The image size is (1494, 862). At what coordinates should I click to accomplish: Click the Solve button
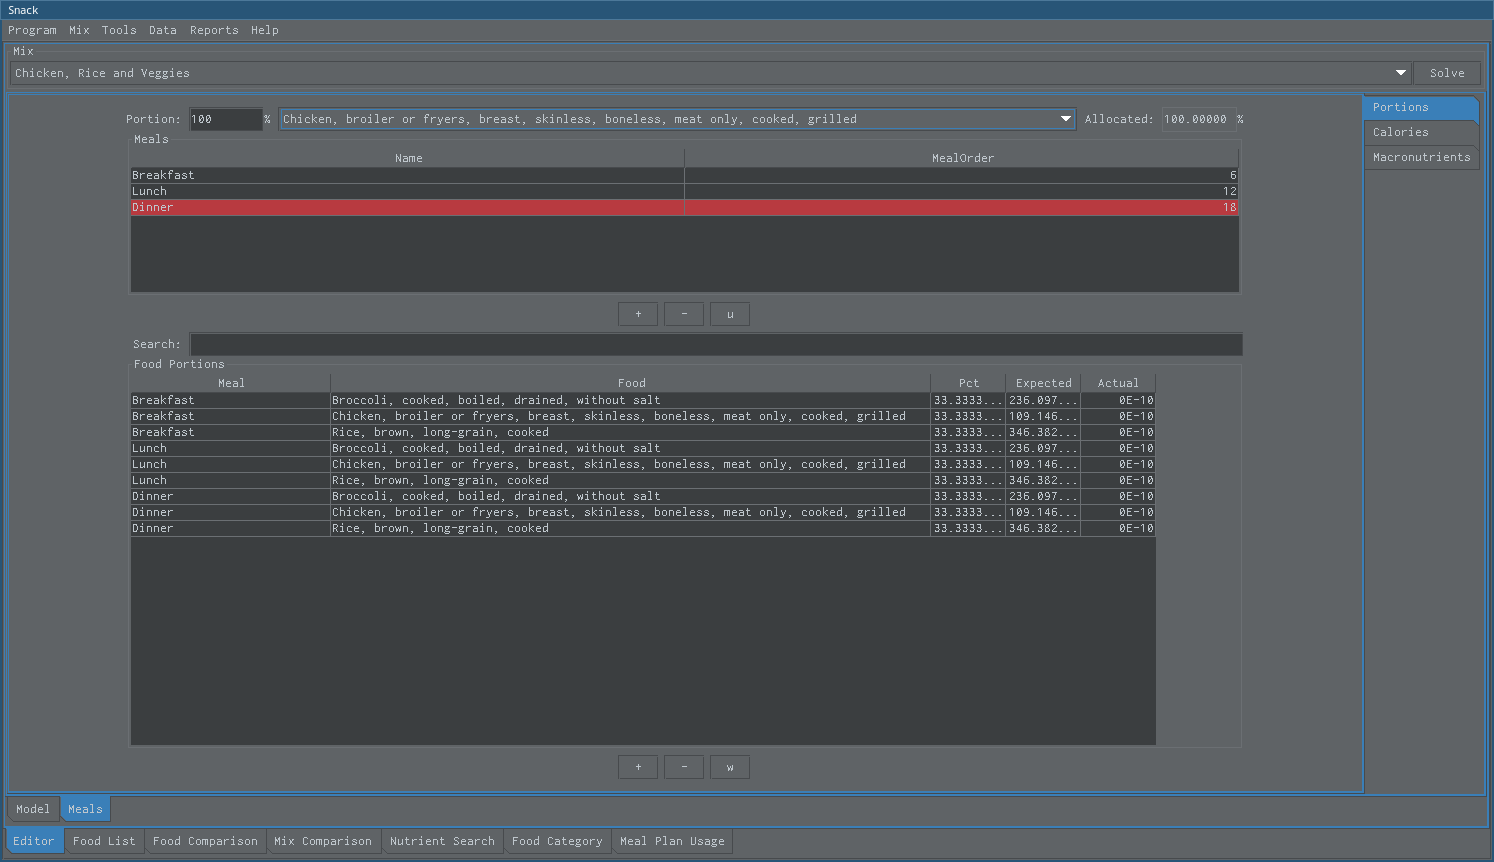1447,73
